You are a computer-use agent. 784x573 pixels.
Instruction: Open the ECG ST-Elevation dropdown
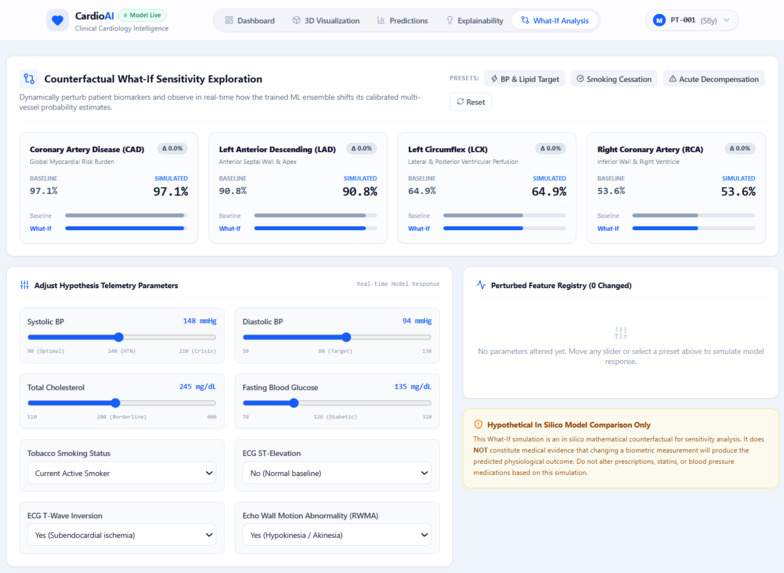coord(337,473)
